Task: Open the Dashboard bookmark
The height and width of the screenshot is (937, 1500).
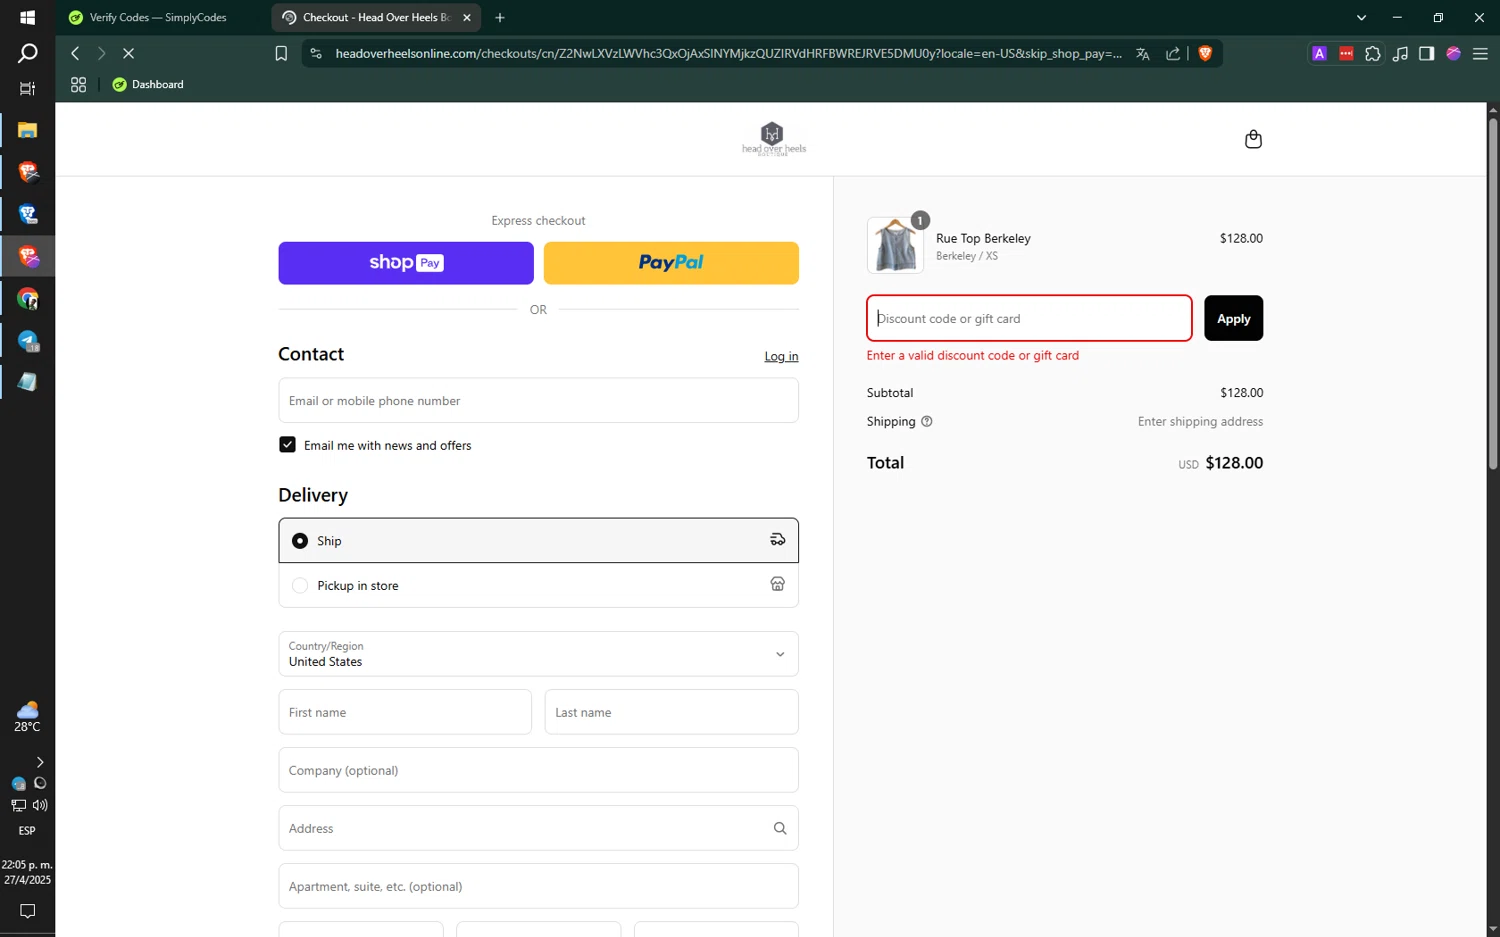Action: coord(148,85)
